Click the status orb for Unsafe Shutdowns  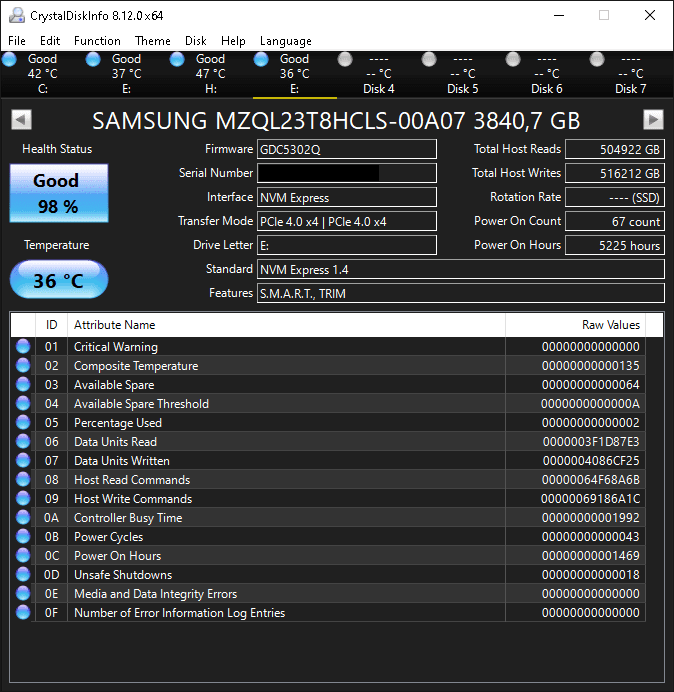click(x=23, y=574)
